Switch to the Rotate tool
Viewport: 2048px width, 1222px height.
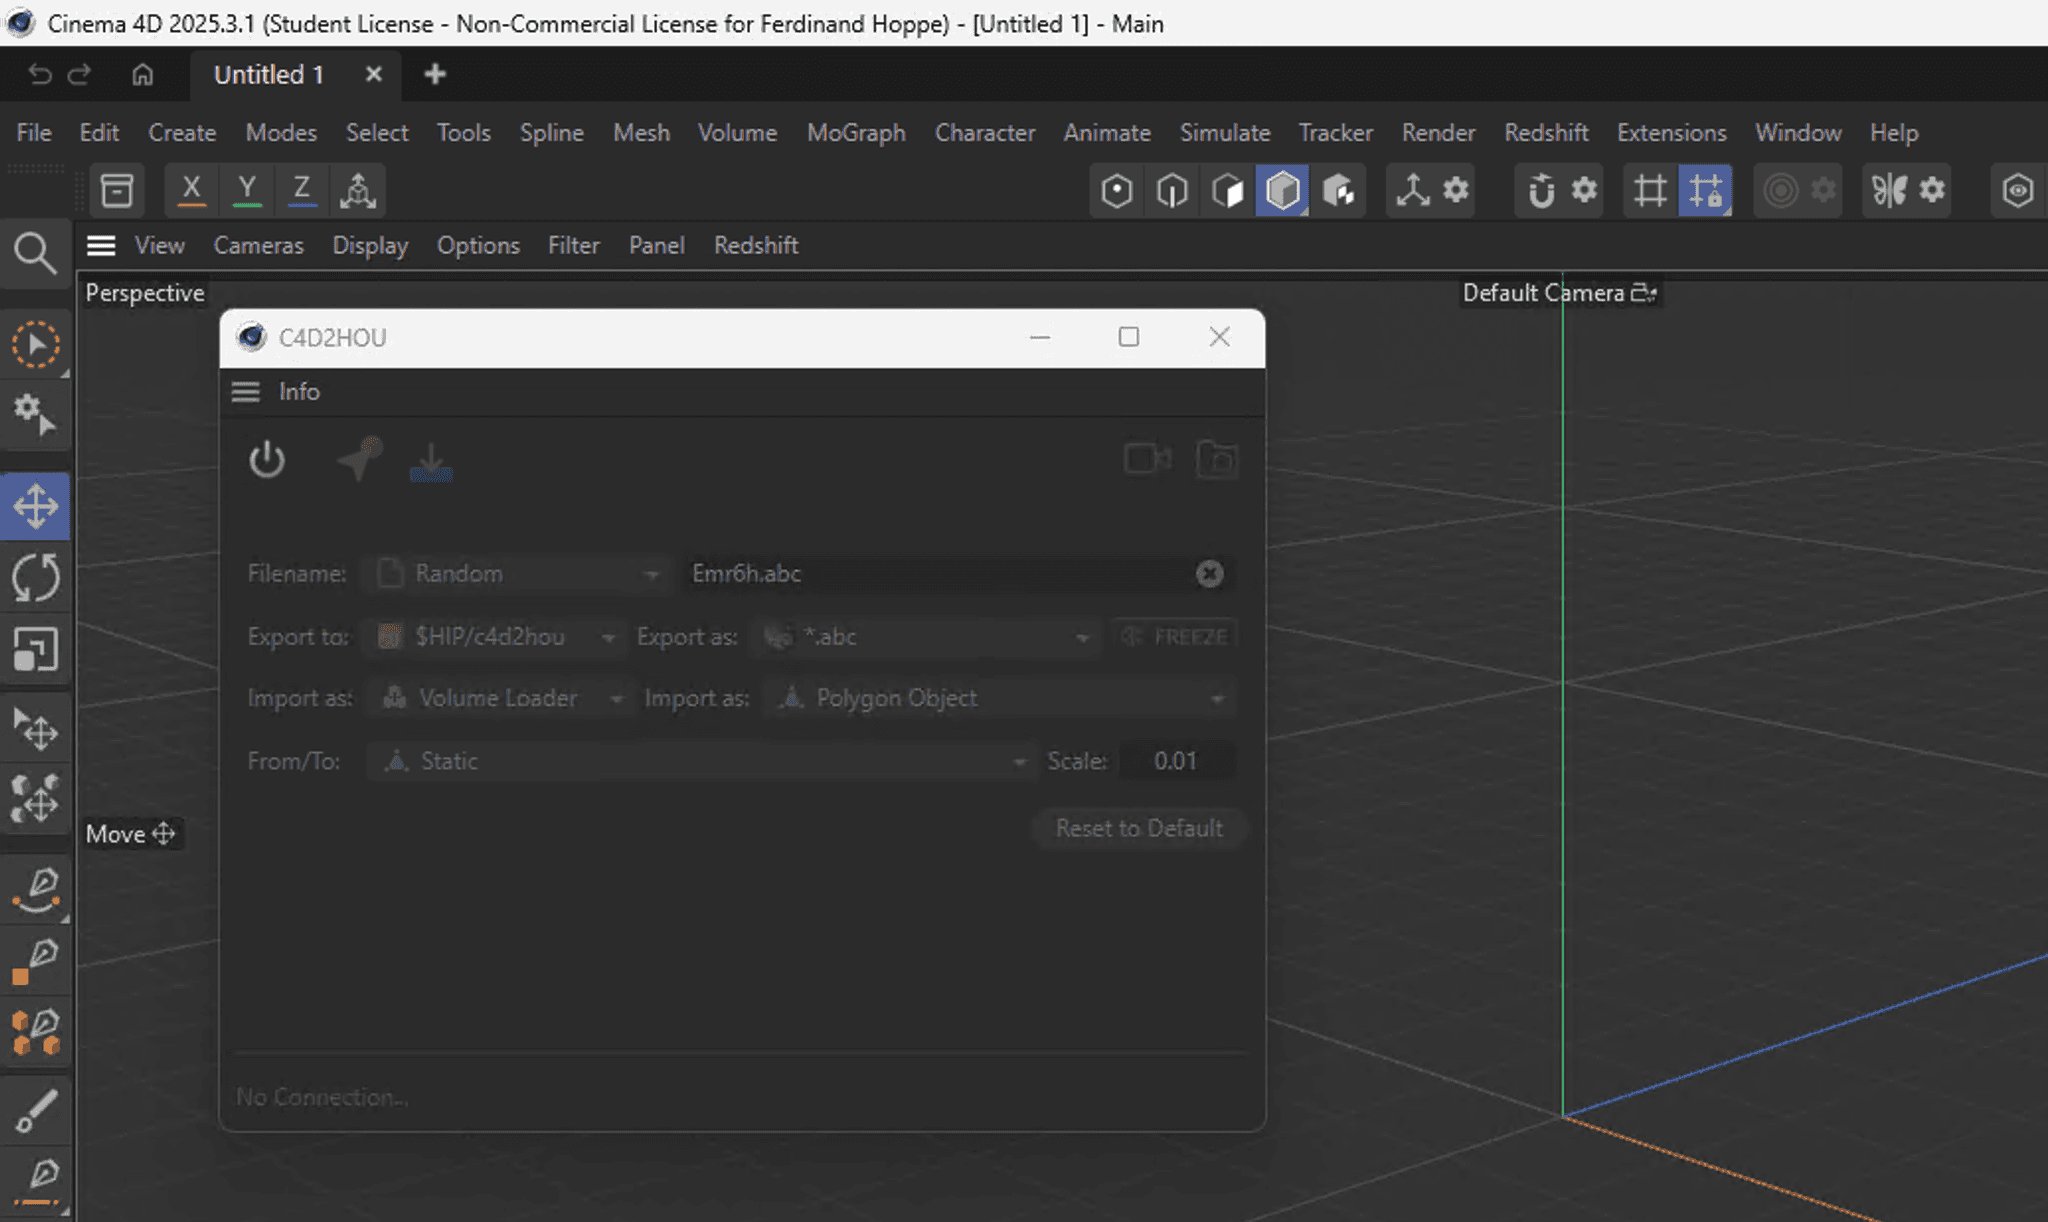(x=37, y=577)
